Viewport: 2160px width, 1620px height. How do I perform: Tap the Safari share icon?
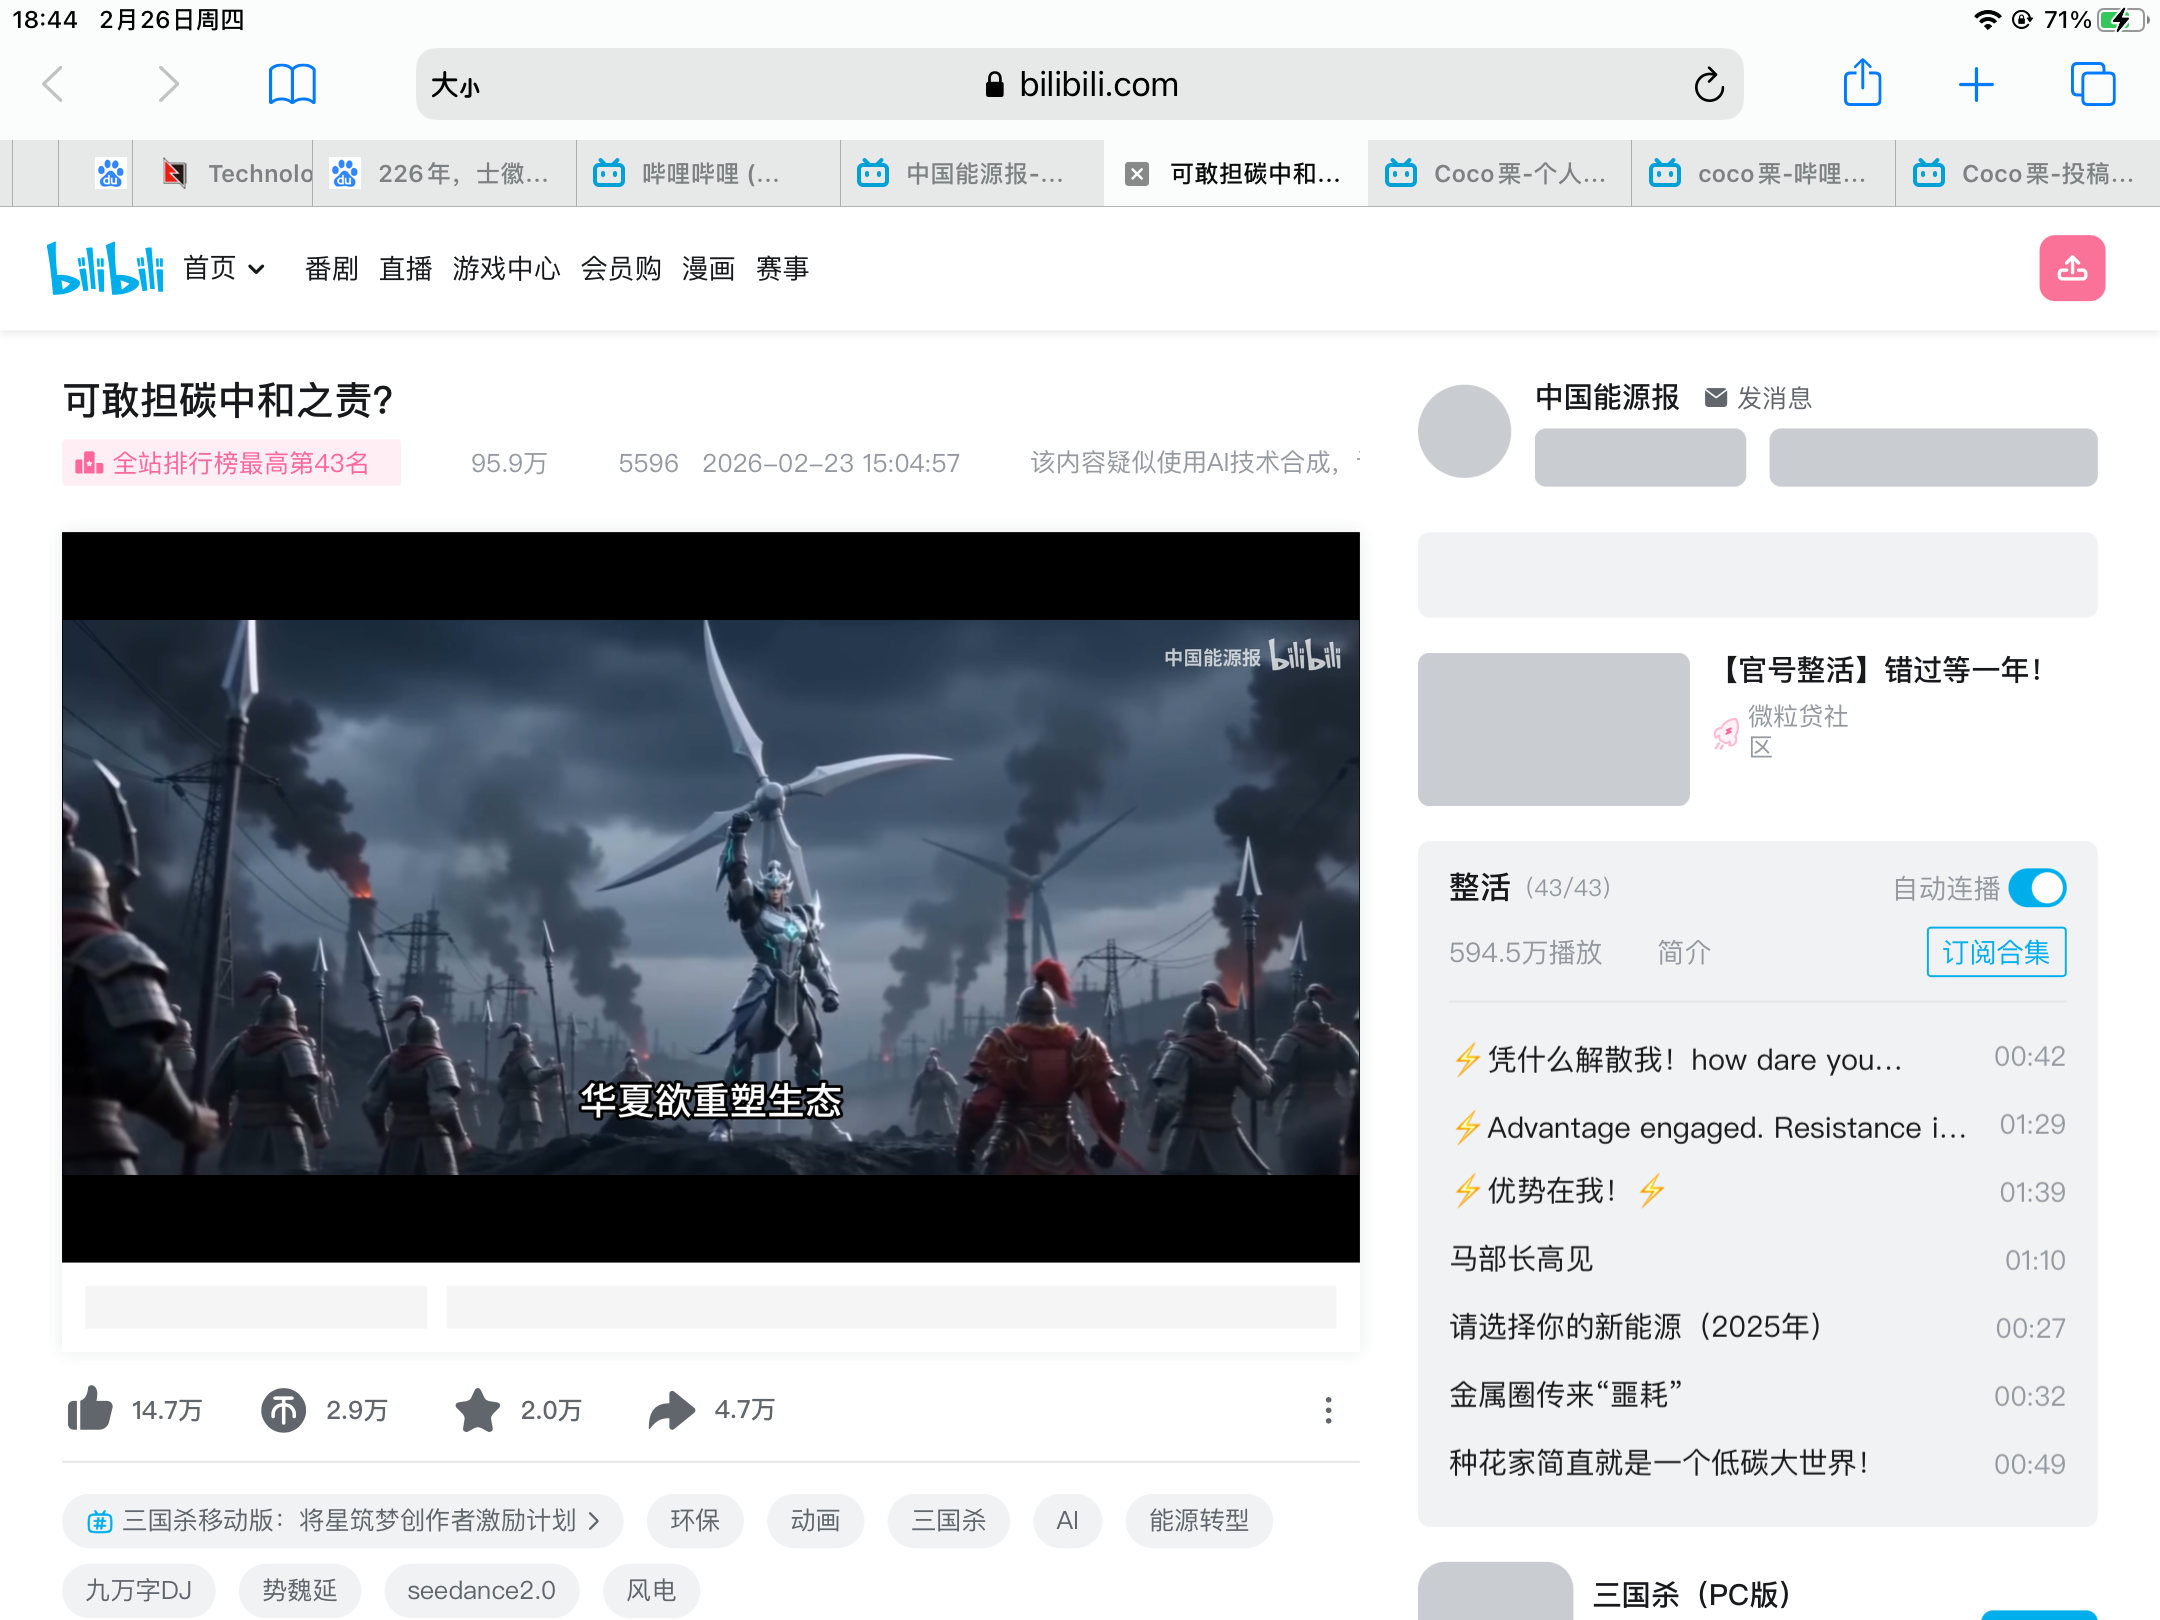1862,84
